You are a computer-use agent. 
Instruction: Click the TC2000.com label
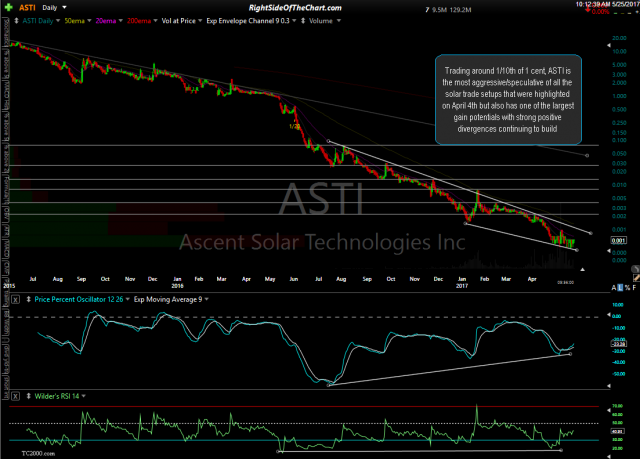tap(38, 453)
